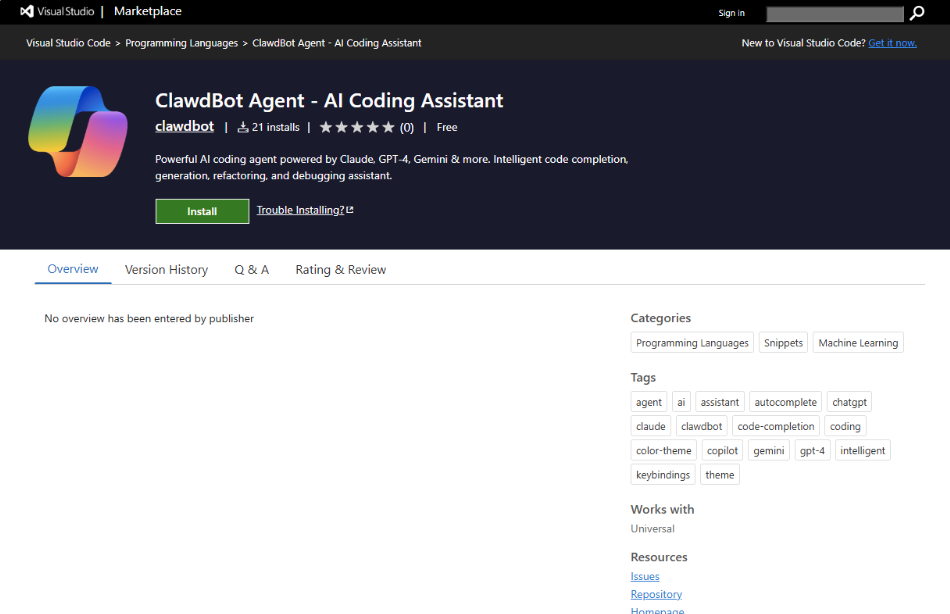Image resolution: width=950 pixels, height=614 pixels.
Task: Click the copilot tag
Action: pyautogui.click(x=722, y=450)
